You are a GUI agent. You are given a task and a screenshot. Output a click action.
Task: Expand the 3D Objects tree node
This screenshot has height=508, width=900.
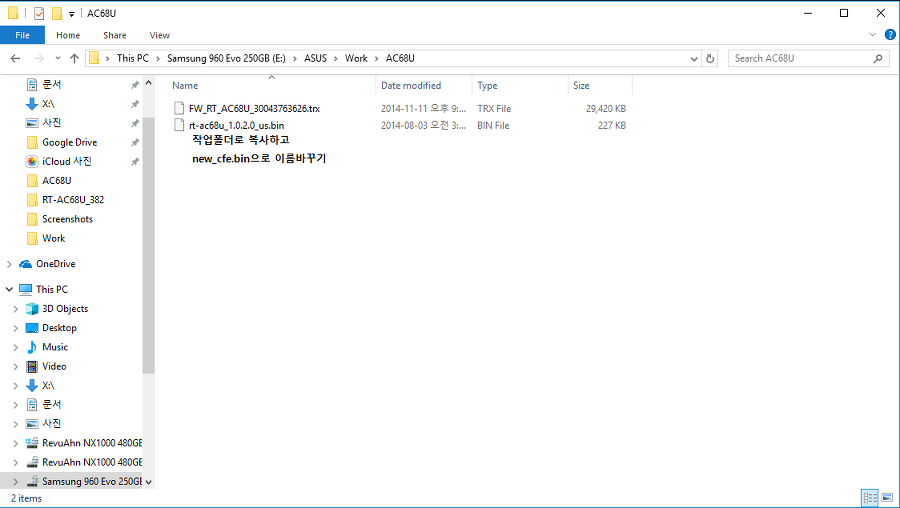click(x=16, y=309)
